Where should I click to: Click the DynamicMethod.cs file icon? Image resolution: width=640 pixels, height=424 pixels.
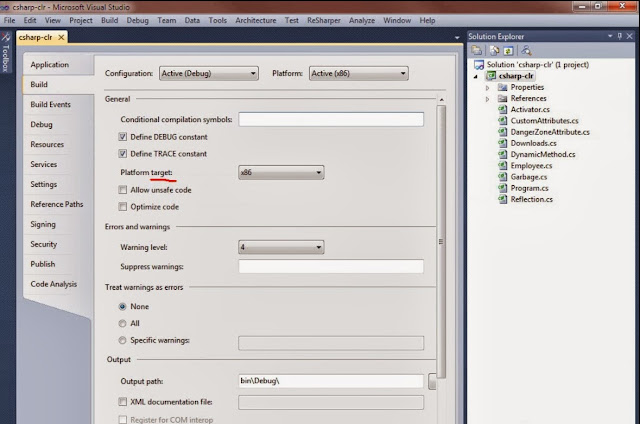(x=502, y=154)
